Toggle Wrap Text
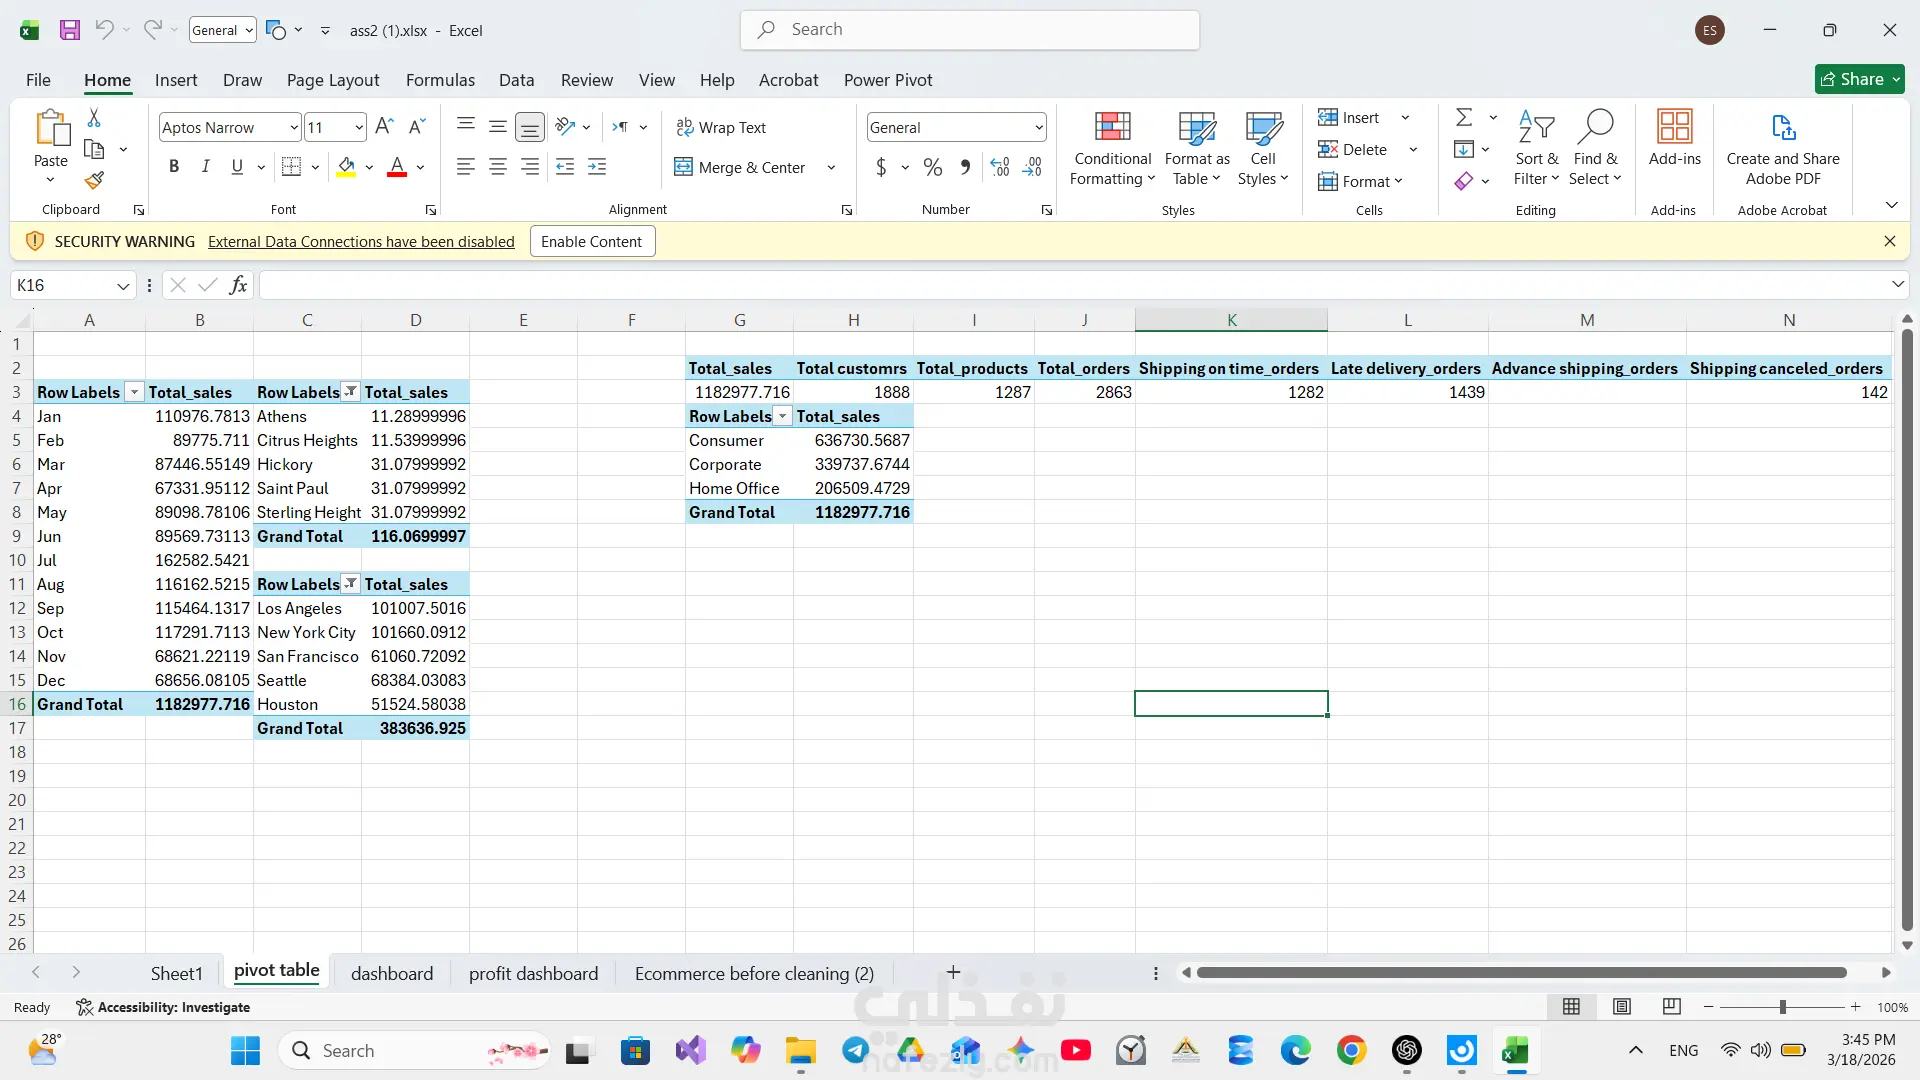This screenshot has height=1080, width=1920. pos(721,127)
